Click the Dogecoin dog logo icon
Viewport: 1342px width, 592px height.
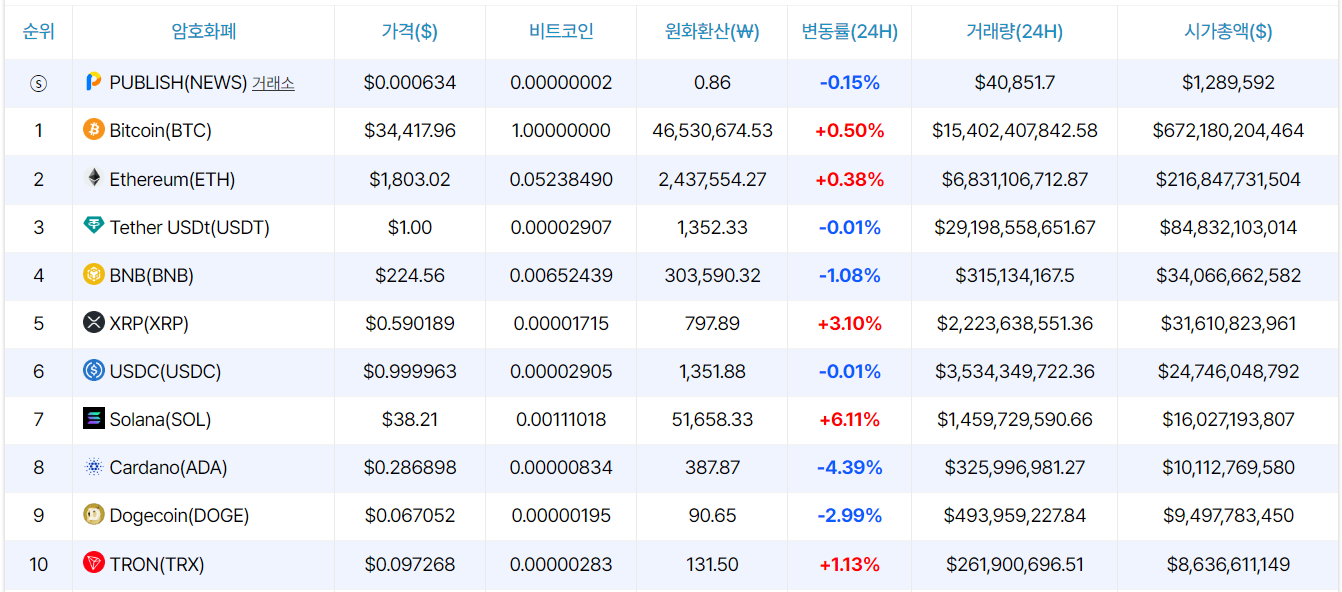pyautogui.click(x=93, y=515)
